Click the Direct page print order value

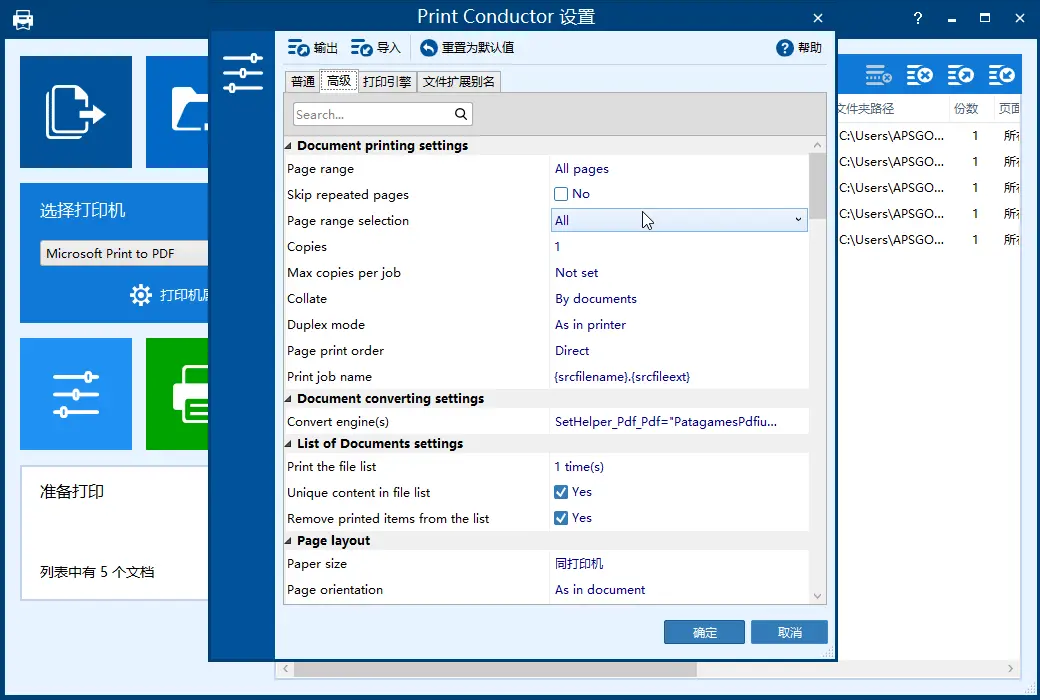coord(572,350)
